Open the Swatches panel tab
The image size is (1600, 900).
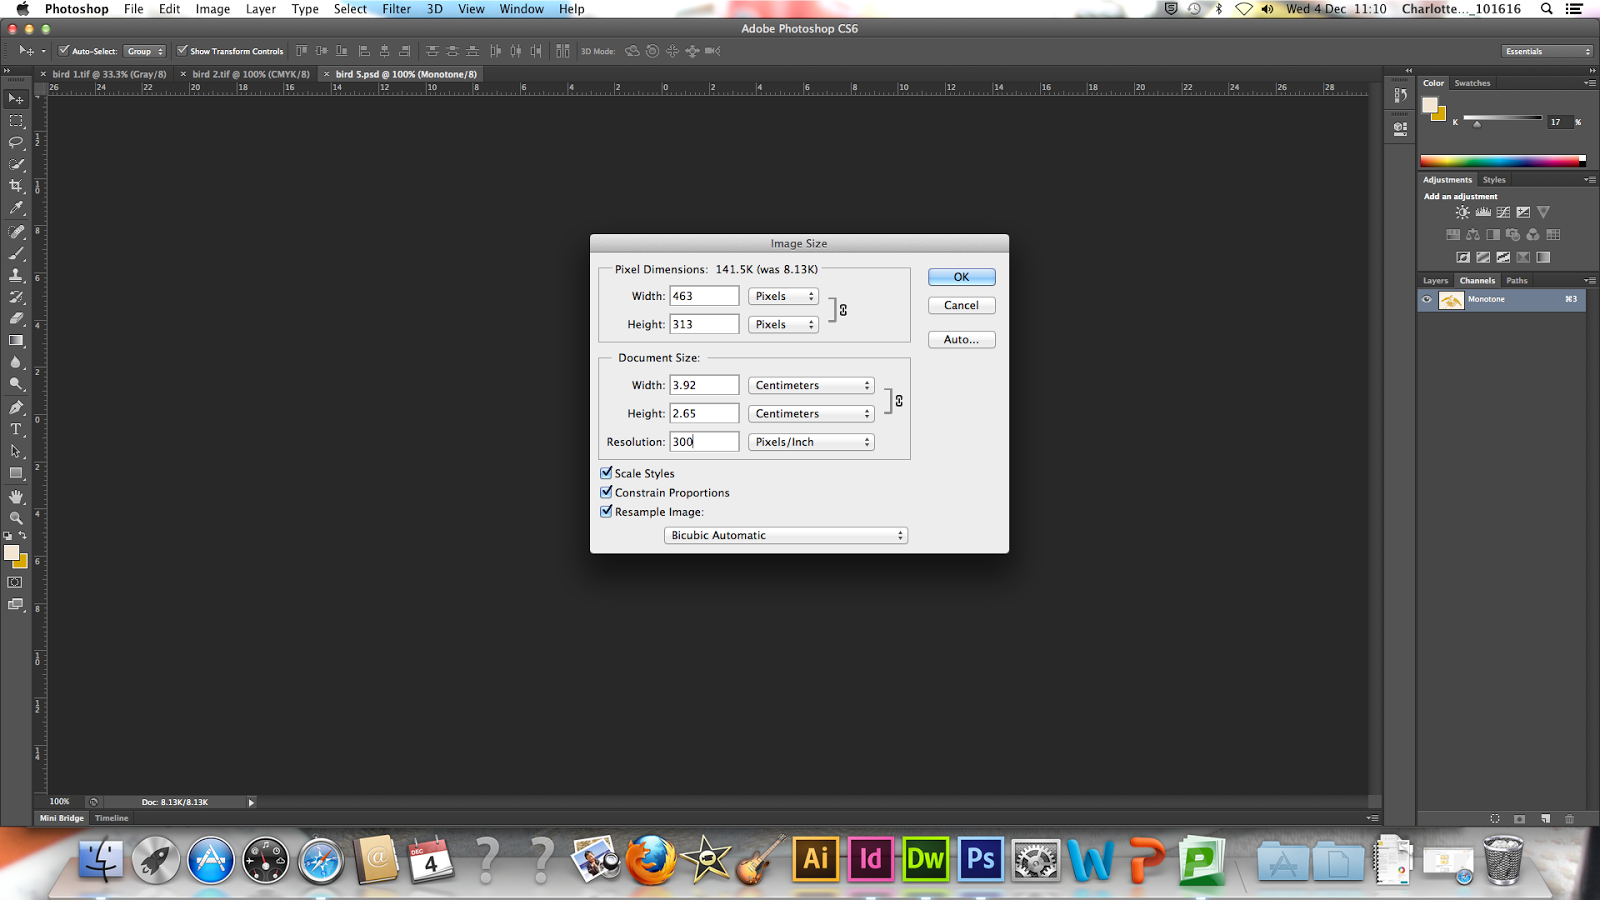pyautogui.click(x=1472, y=83)
